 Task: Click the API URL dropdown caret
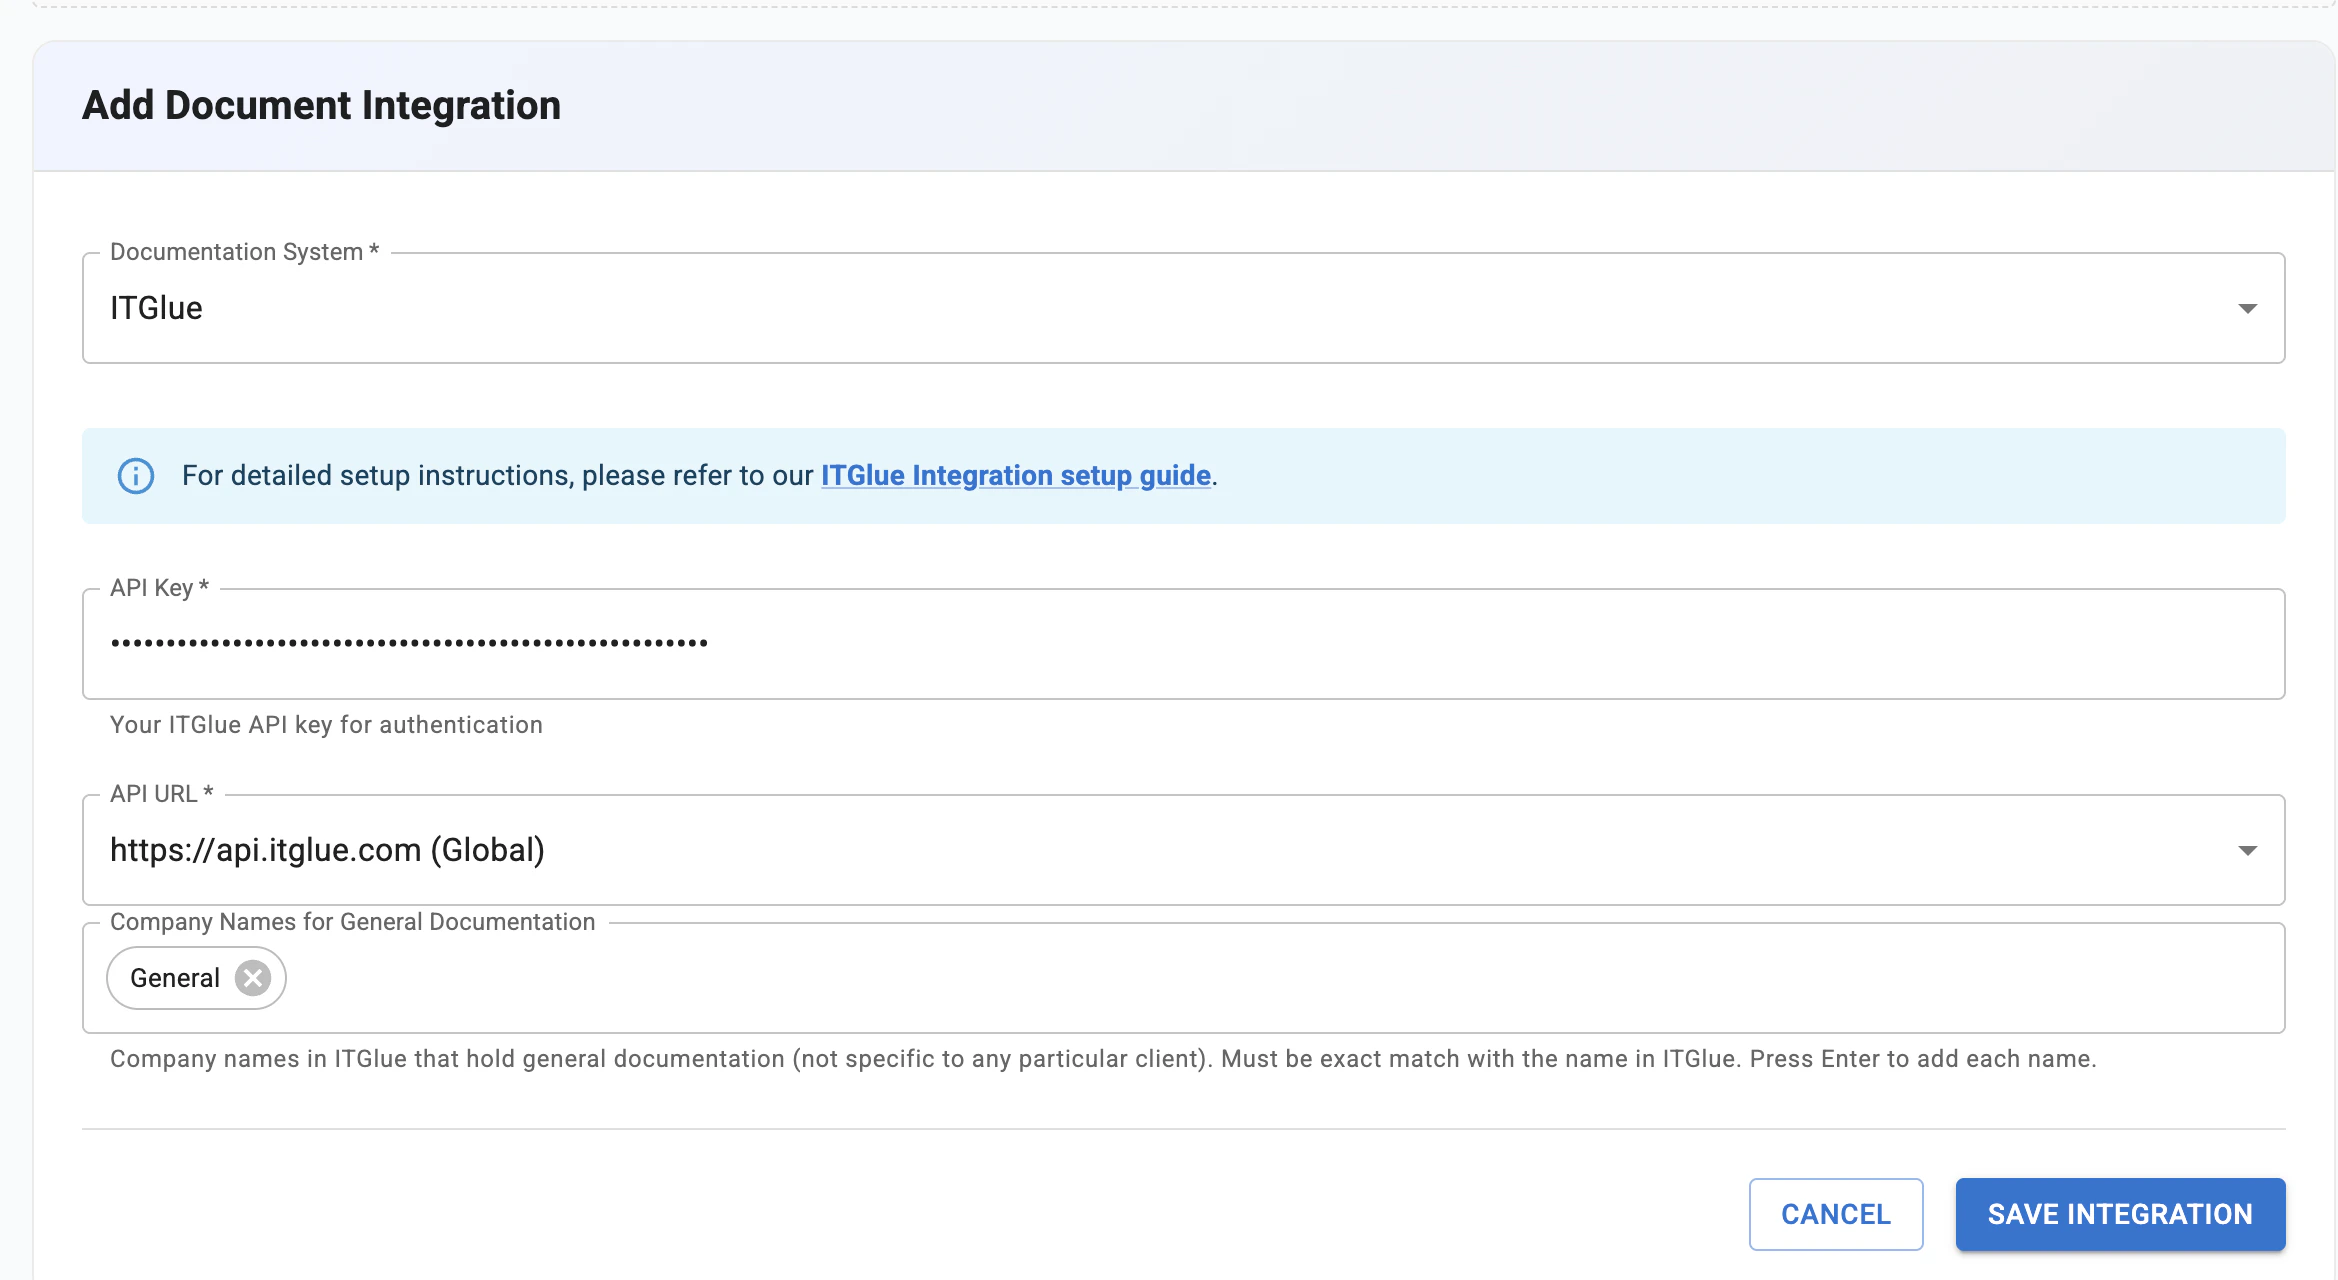(2247, 850)
